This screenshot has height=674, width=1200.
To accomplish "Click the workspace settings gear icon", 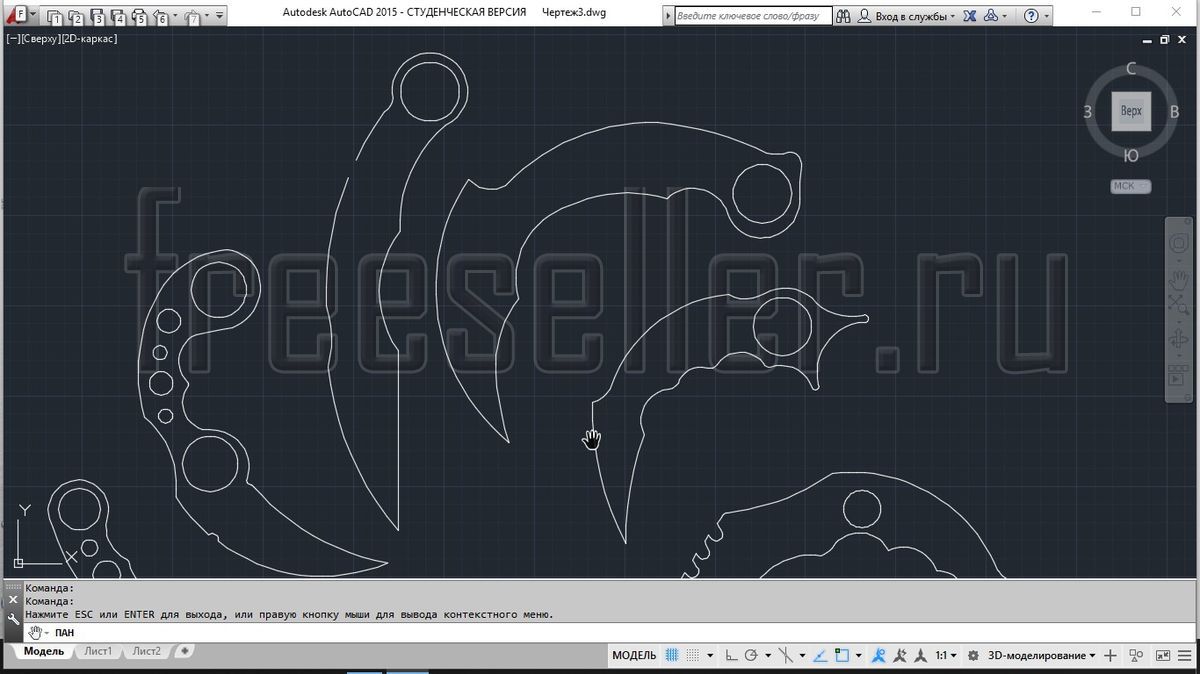I will 970,656.
